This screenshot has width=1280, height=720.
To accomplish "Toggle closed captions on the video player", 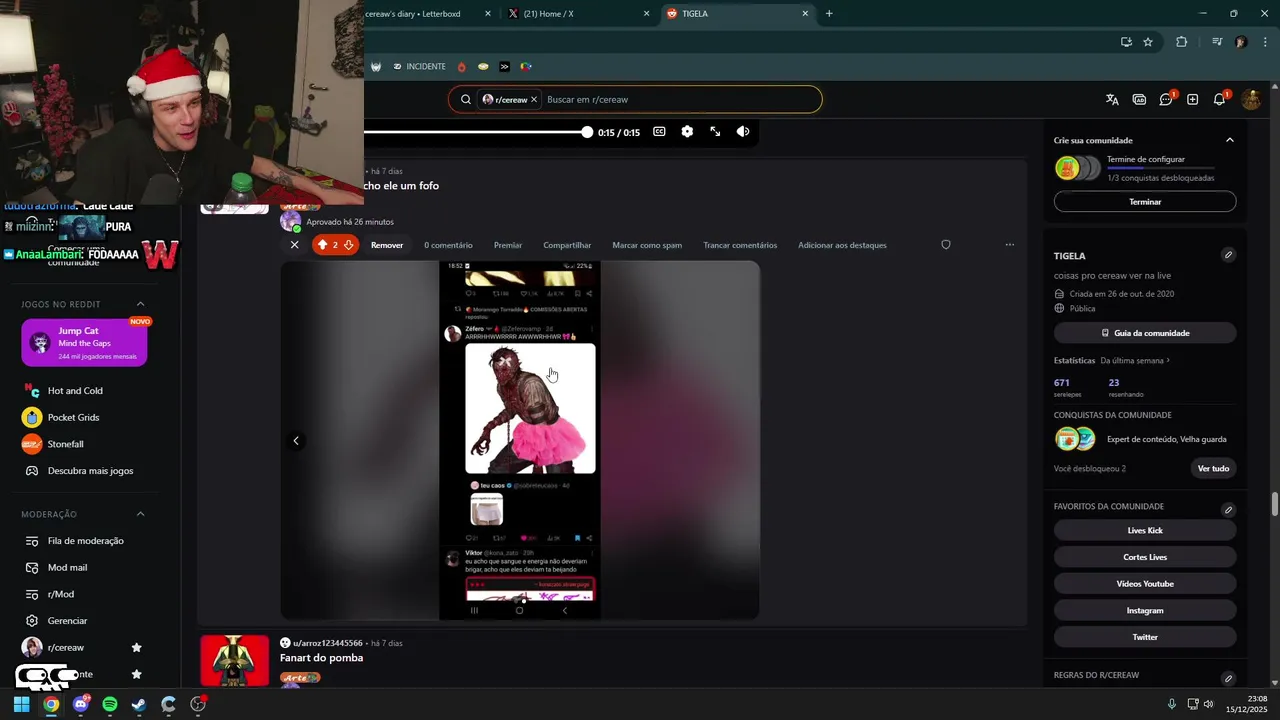I will pyautogui.click(x=659, y=132).
